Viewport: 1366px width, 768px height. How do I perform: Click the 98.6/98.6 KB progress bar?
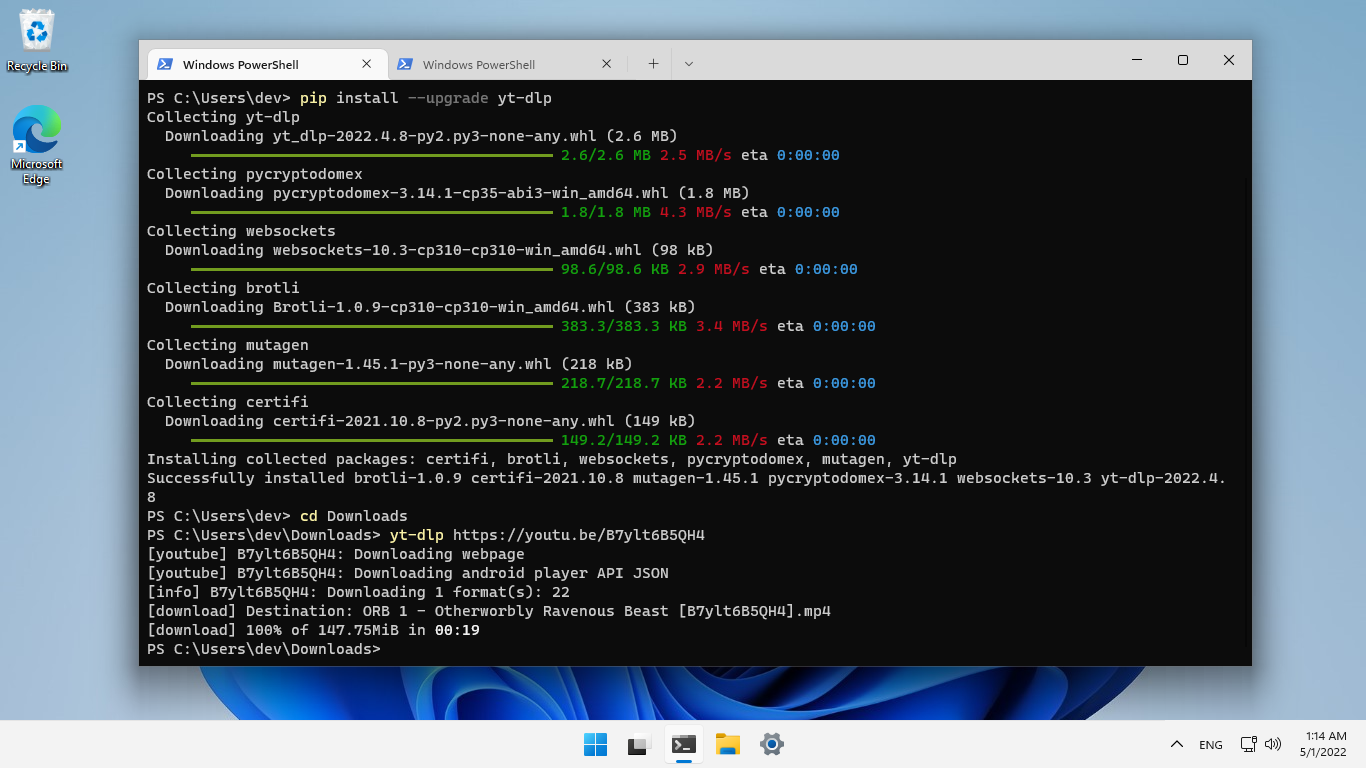tap(371, 269)
